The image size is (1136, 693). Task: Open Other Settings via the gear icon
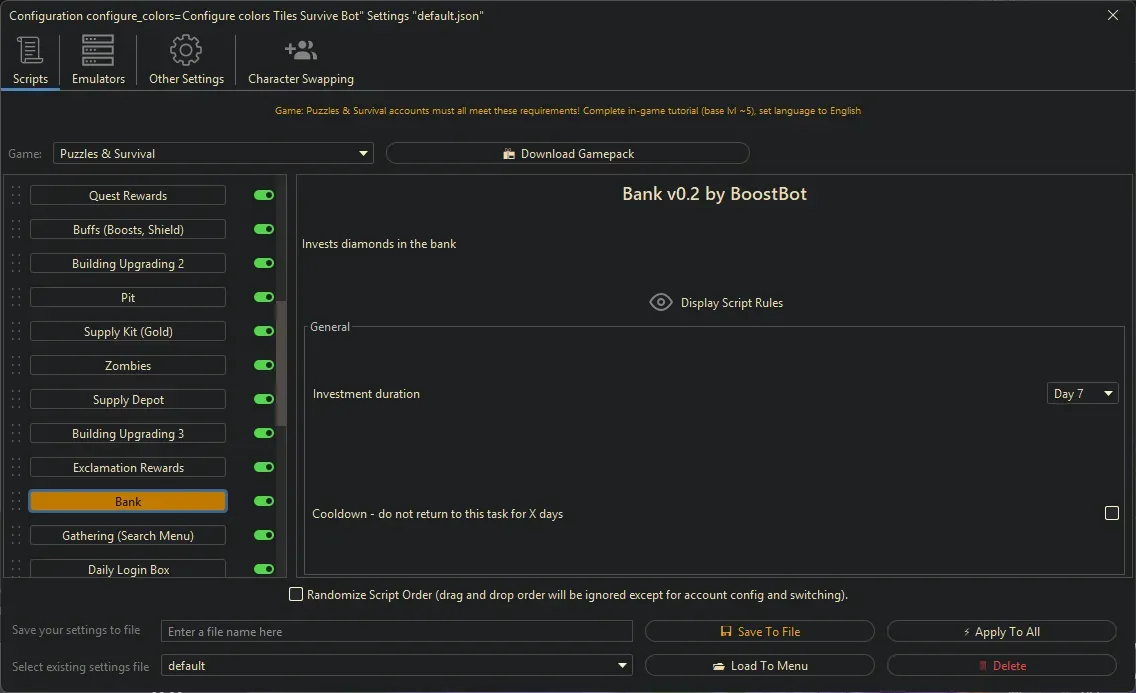click(185, 48)
